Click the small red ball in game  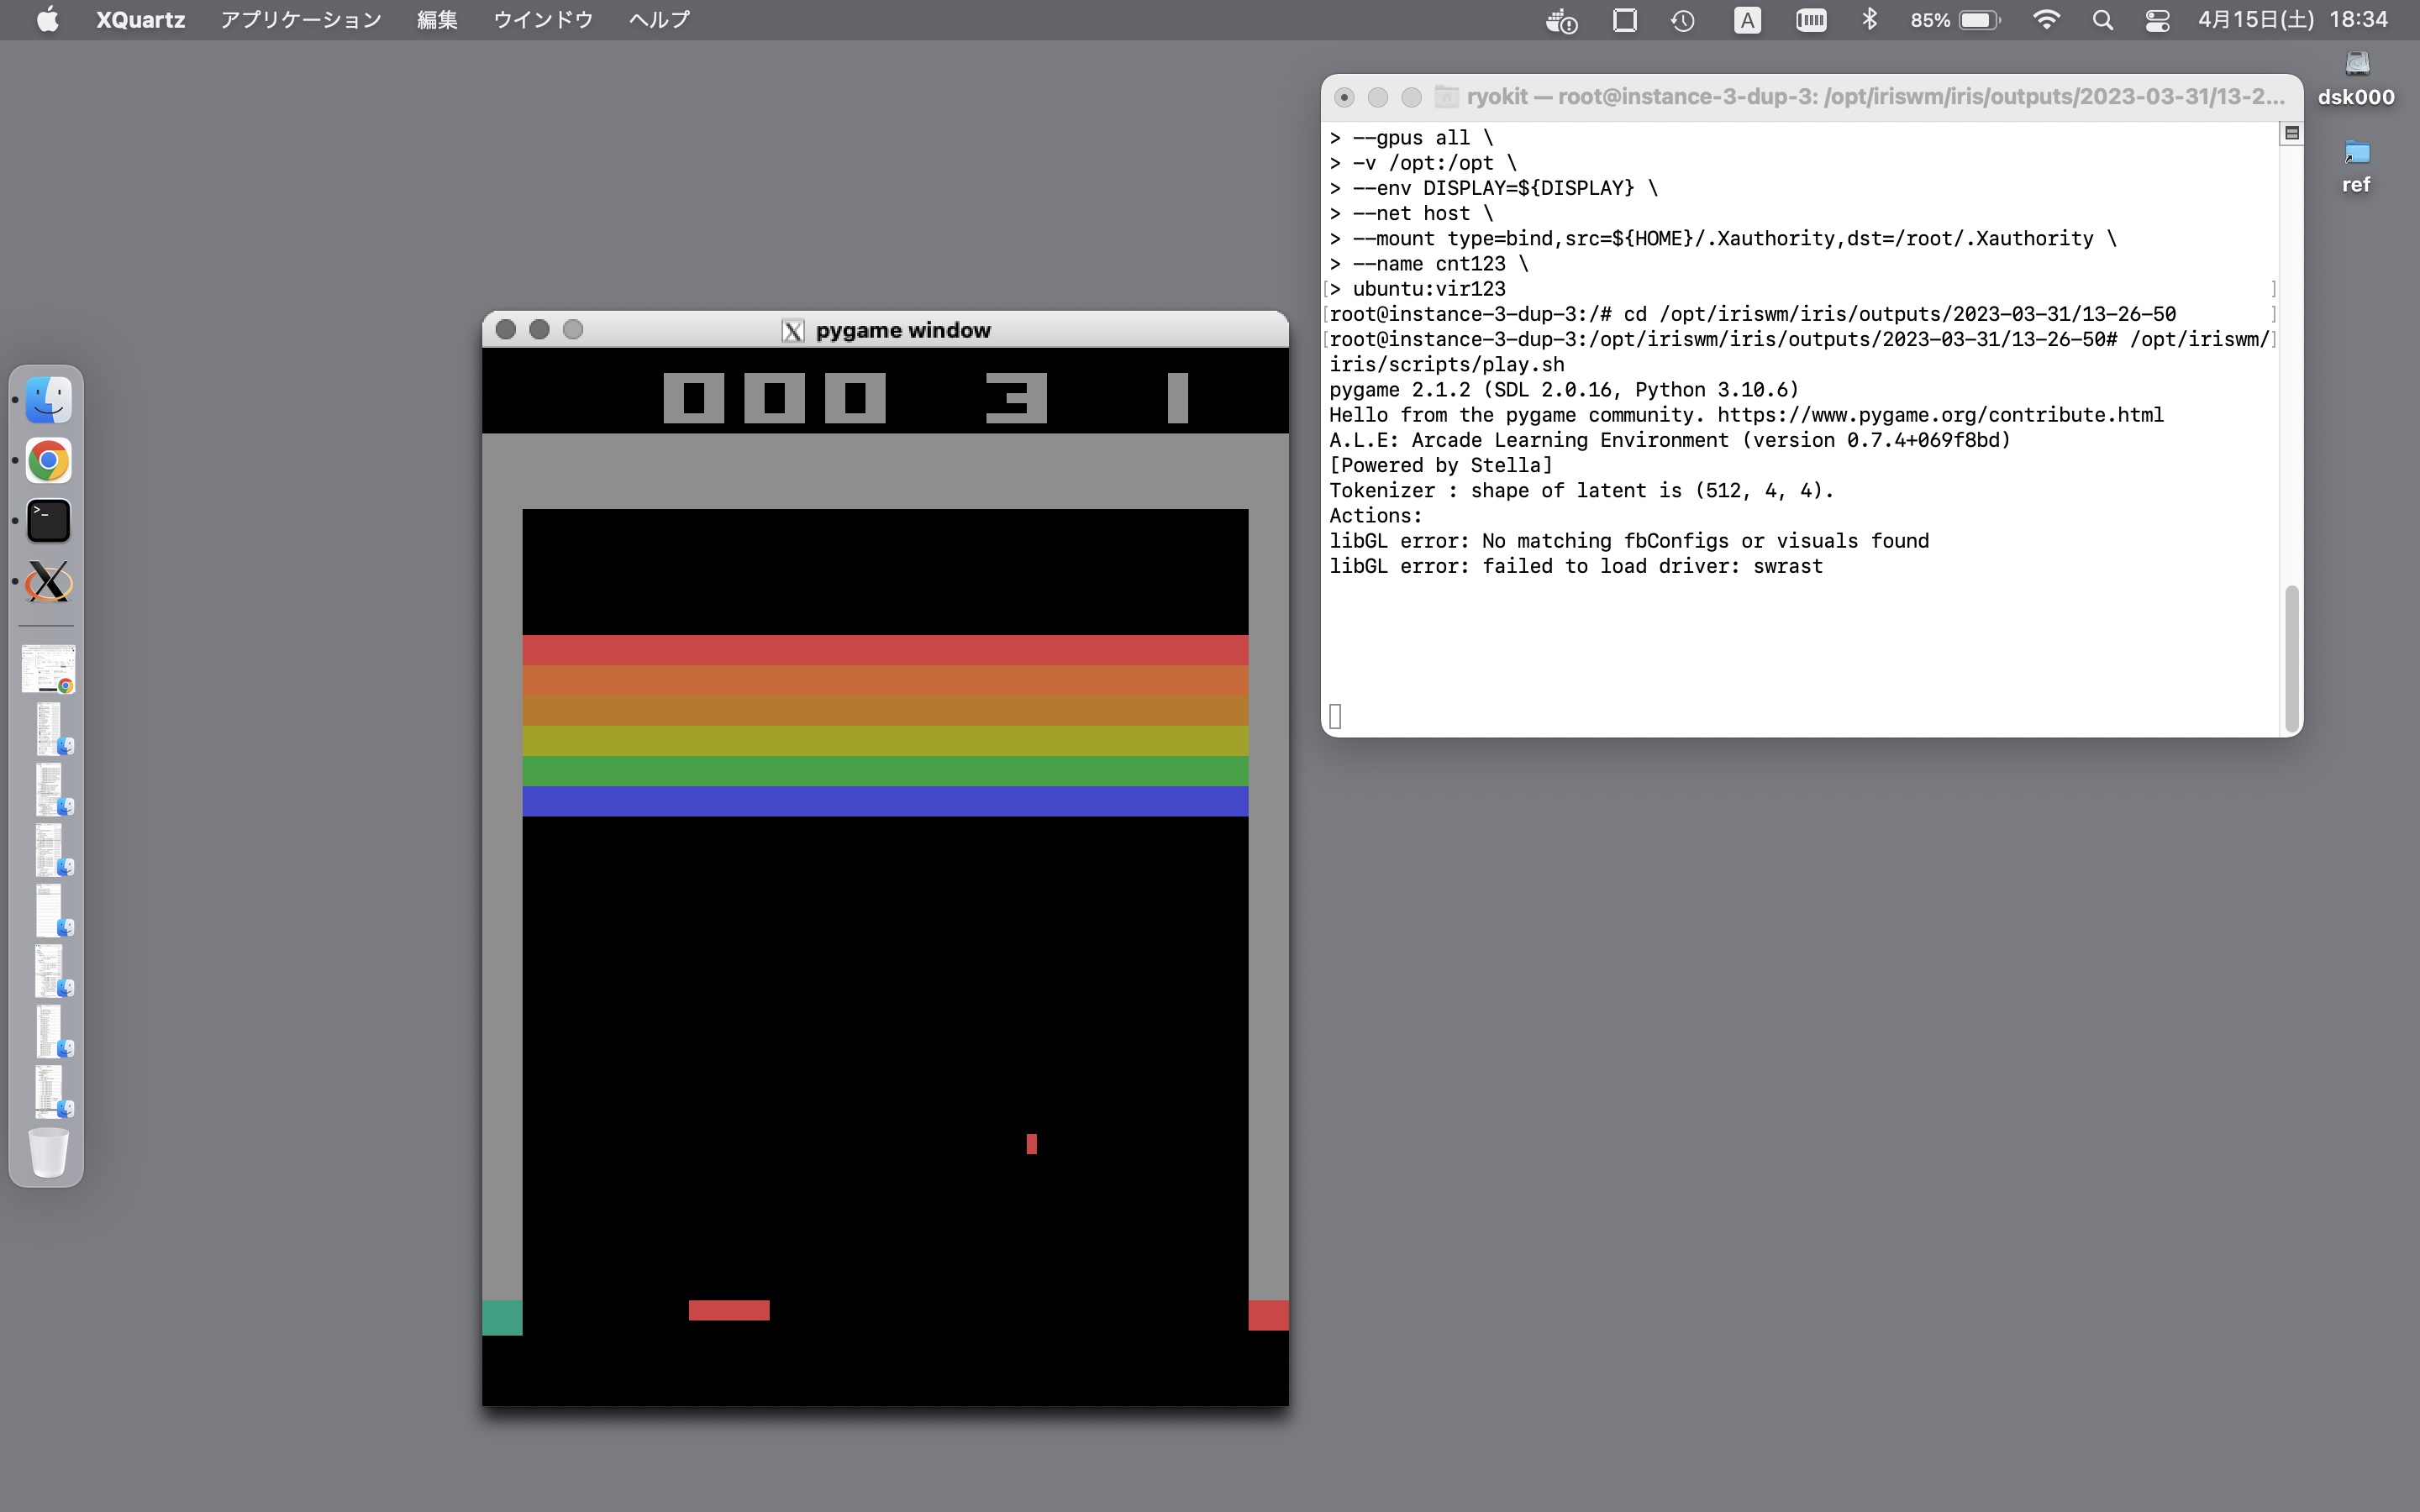[1031, 1143]
